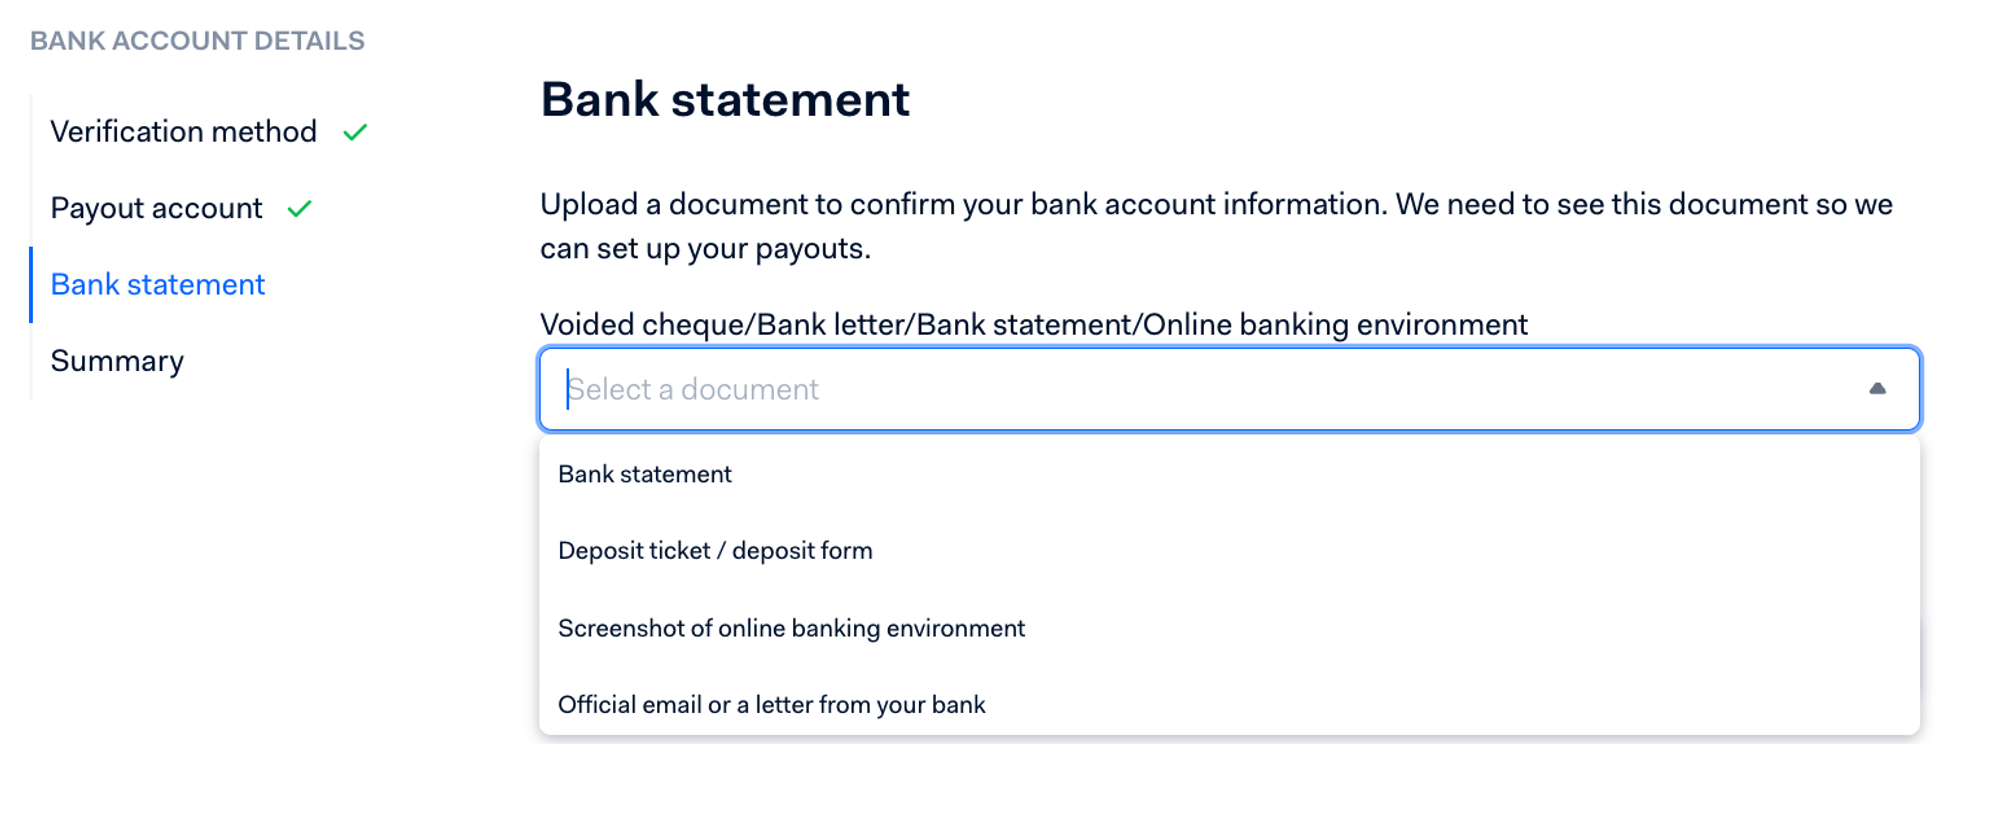Choose 'Bank statement' from the document list
This screenshot has width=2000, height=826.
pyautogui.click(x=645, y=474)
